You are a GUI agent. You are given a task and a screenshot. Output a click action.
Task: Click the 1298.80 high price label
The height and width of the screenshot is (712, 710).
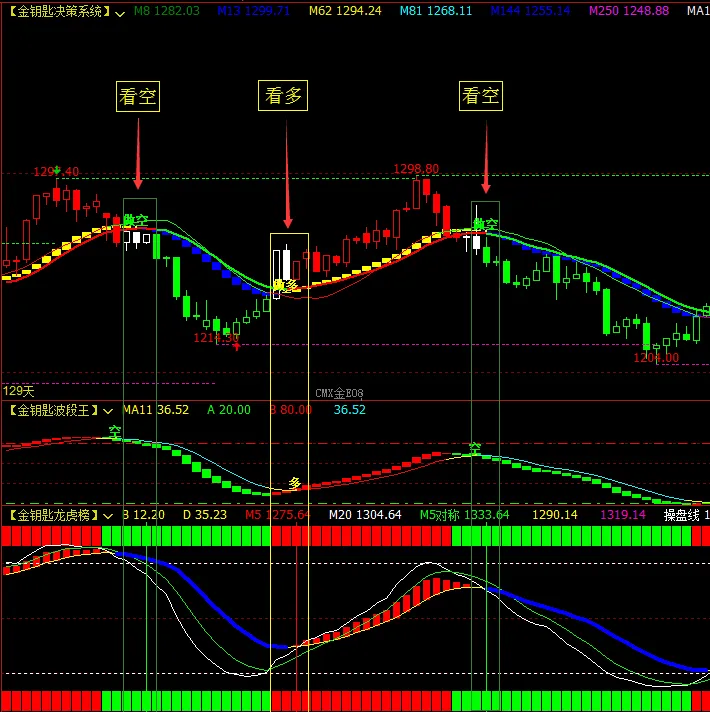[416, 169]
